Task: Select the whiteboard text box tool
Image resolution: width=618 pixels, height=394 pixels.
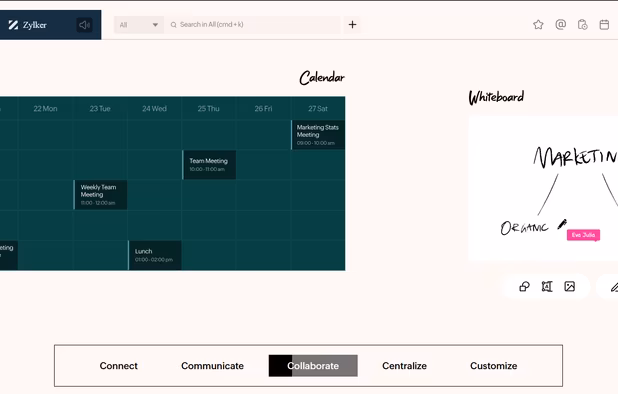Action: (x=547, y=286)
